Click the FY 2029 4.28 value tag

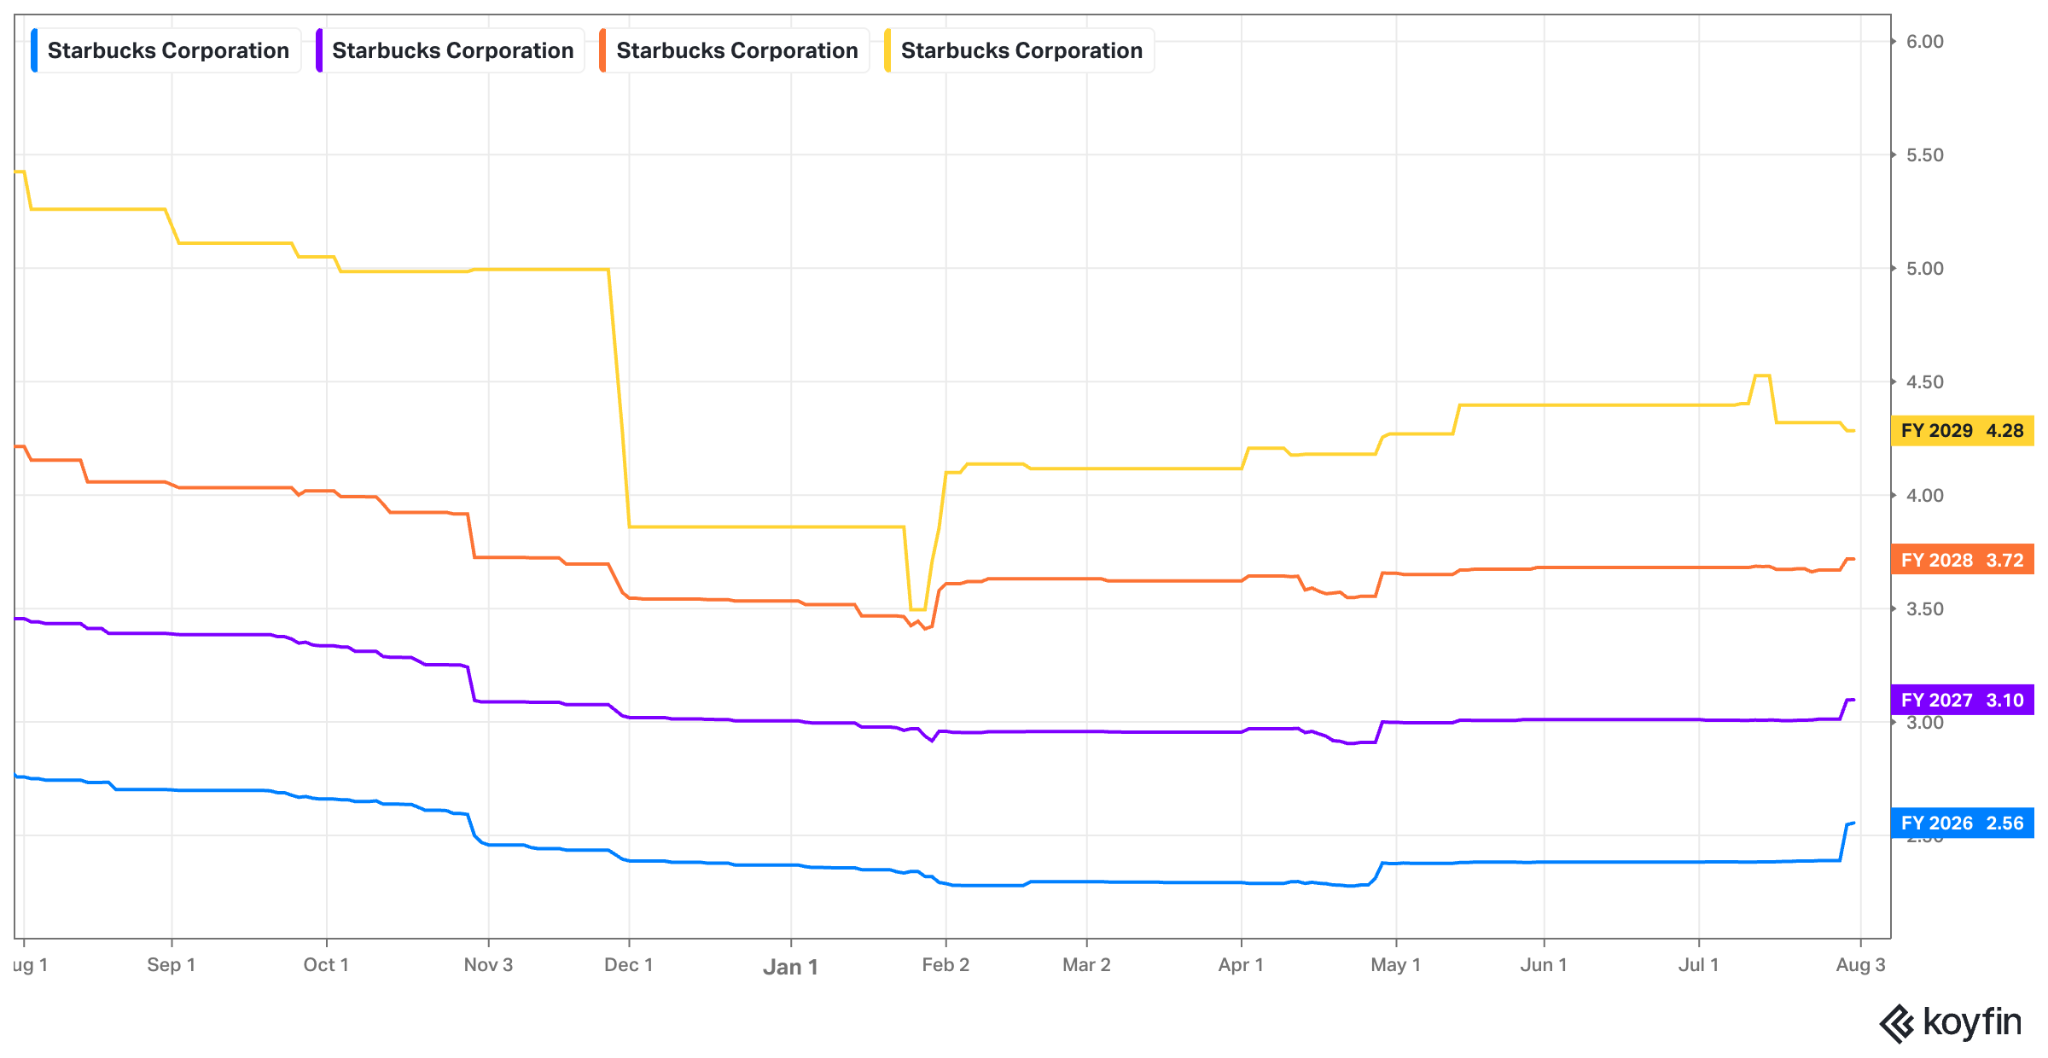1962,431
